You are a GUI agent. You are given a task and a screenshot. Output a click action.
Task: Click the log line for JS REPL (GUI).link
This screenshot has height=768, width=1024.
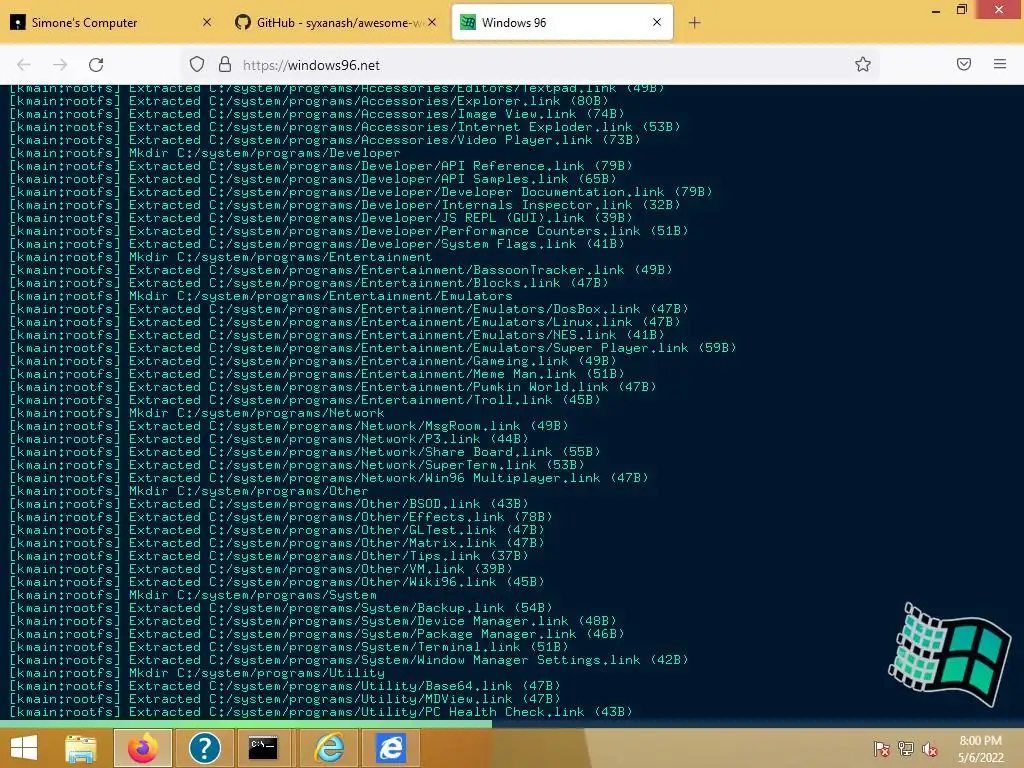[321, 218]
